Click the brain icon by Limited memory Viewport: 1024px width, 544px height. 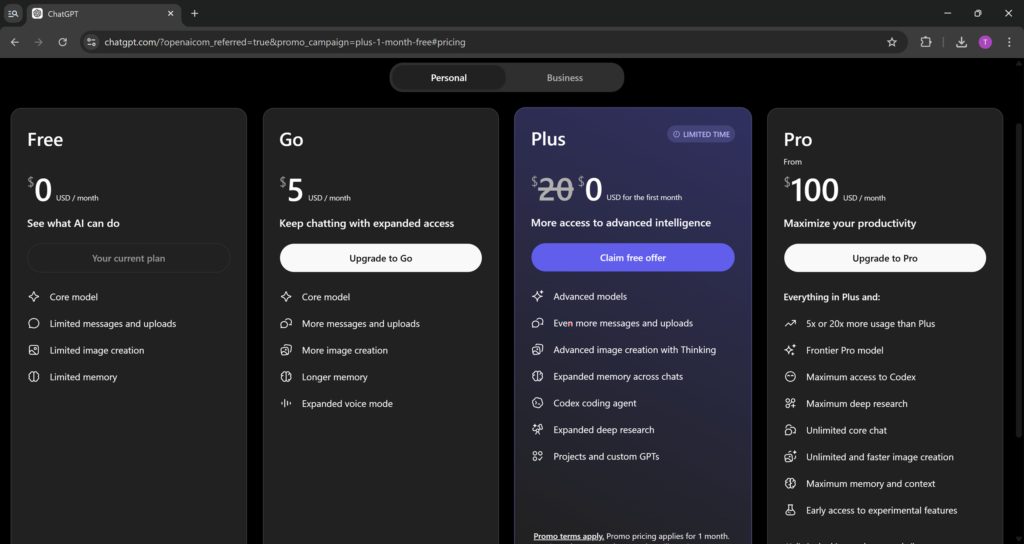point(34,377)
